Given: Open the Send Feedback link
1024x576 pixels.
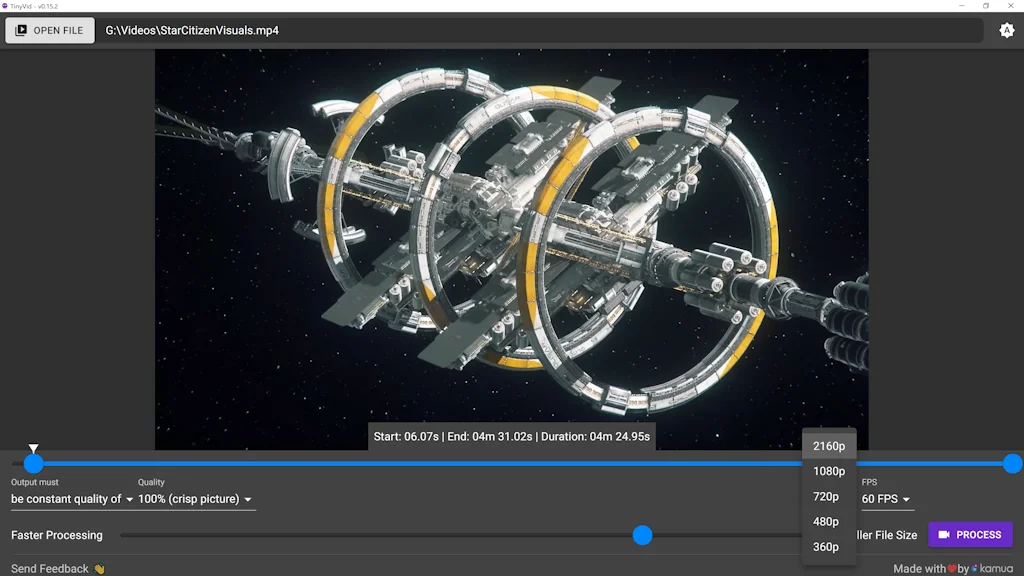Looking at the screenshot, I should 48,568.
